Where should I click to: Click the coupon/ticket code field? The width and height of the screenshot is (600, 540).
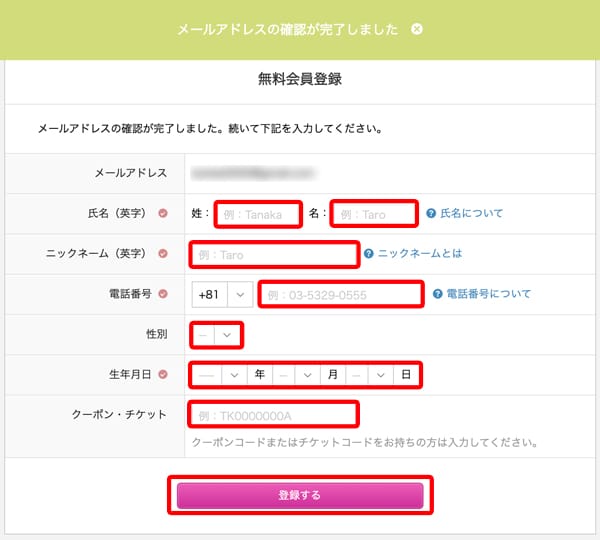[x=272, y=414]
